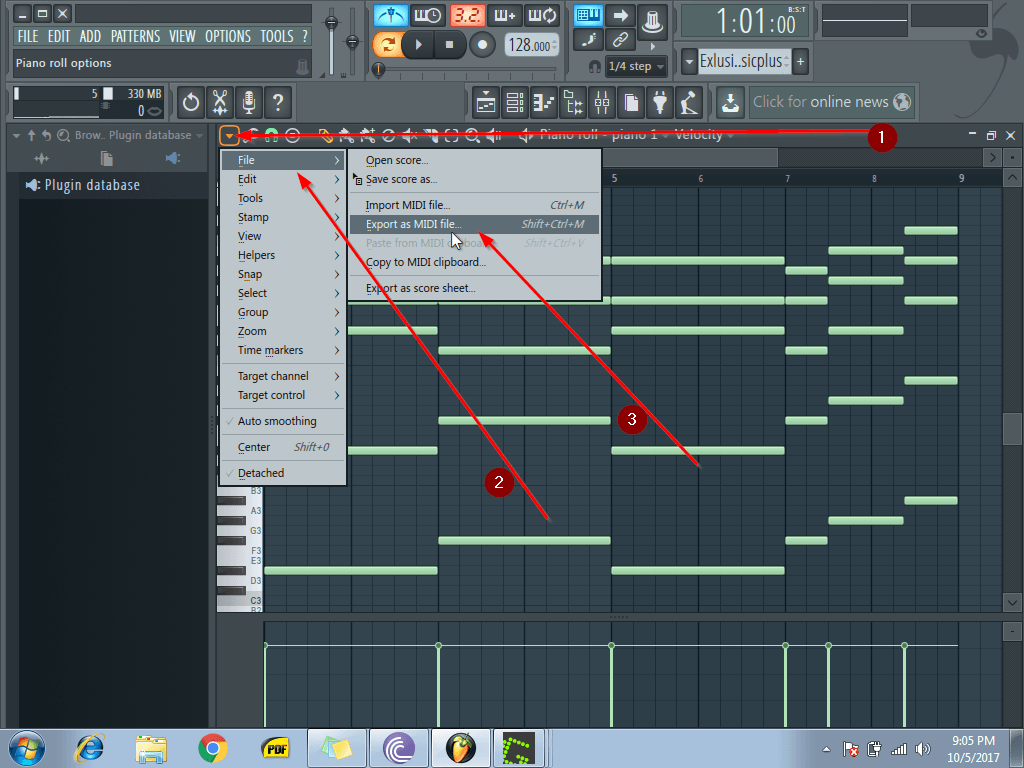This screenshot has width=1024, height=768.
Task: Click the one-click audio recording microphone
Action: coord(249,103)
